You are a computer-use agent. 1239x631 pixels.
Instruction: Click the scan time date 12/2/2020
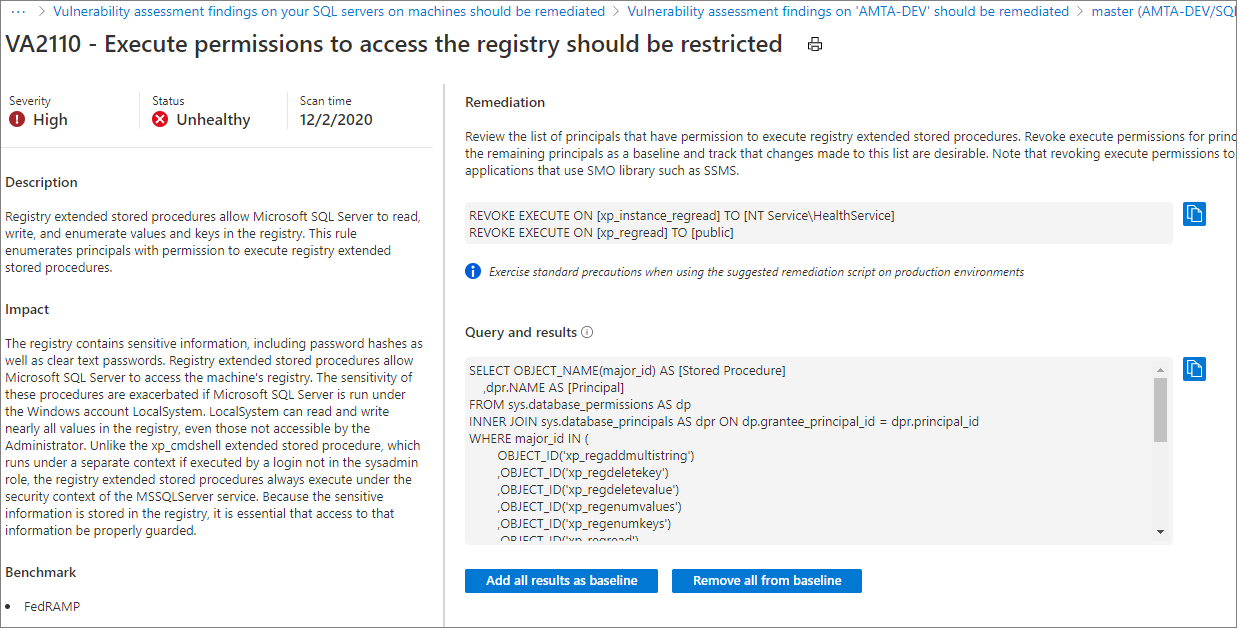tap(336, 120)
